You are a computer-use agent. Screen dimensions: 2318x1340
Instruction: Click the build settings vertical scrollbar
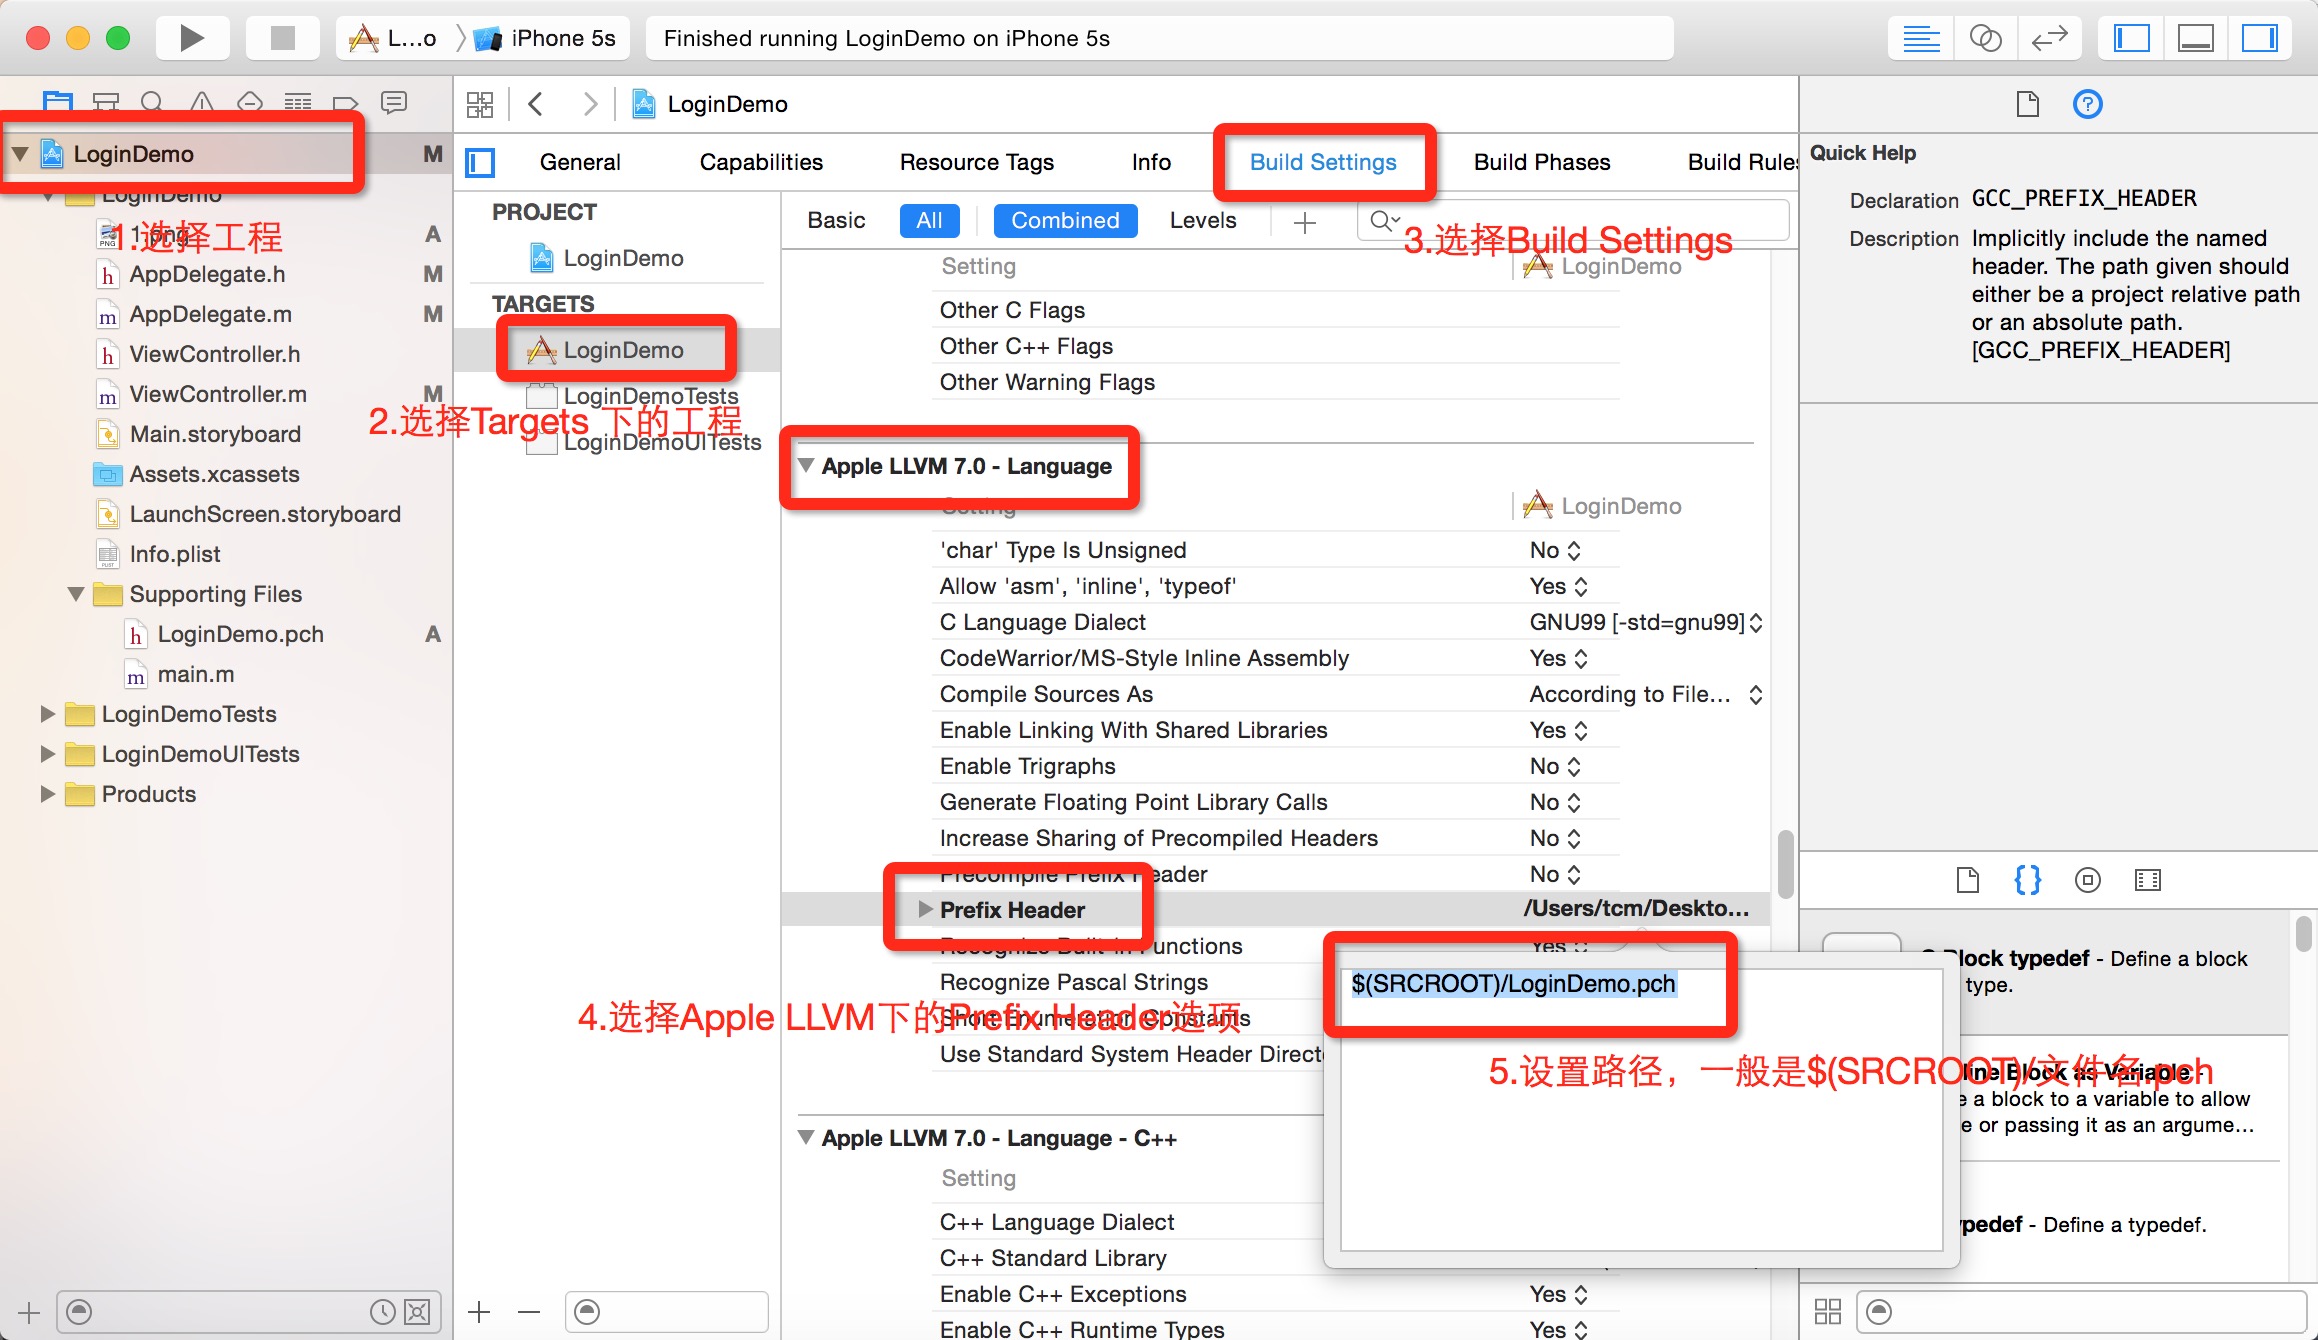1785,864
